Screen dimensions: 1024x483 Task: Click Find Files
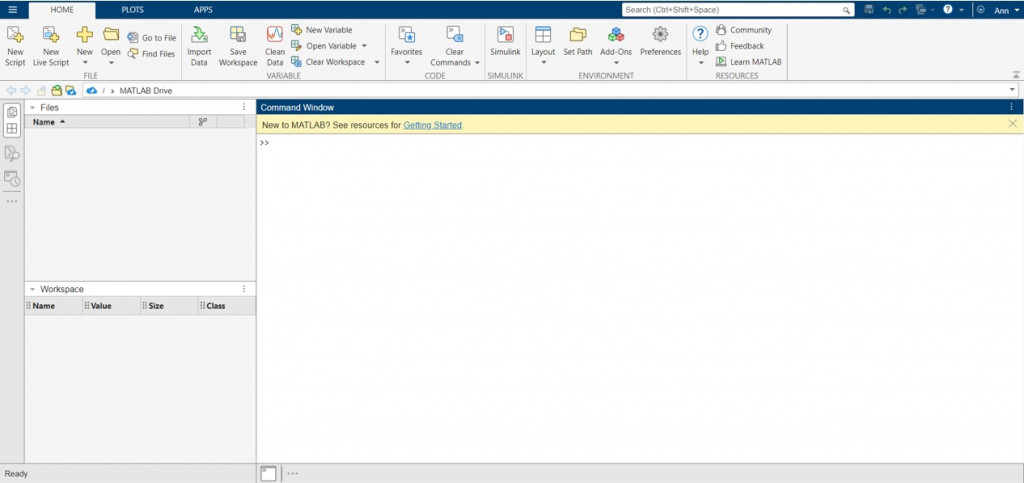coord(152,54)
